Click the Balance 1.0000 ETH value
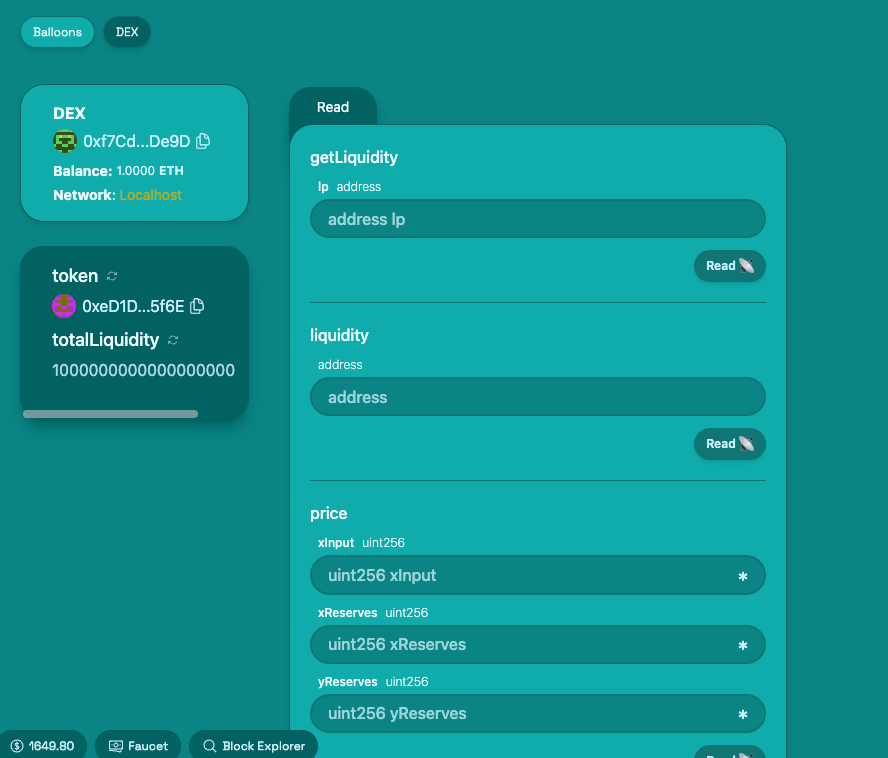The height and width of the screenshot is (758, 888). pos(150,171)
